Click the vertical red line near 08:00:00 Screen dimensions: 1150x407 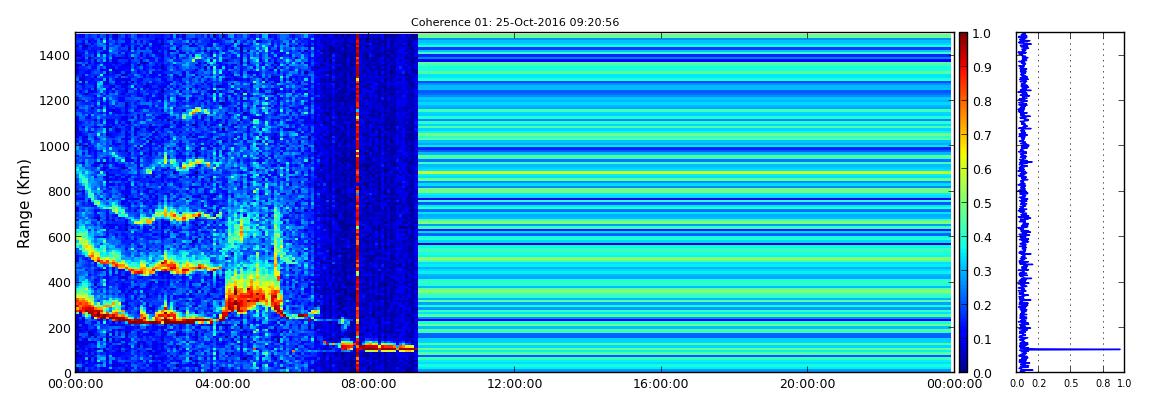point(357,202)
